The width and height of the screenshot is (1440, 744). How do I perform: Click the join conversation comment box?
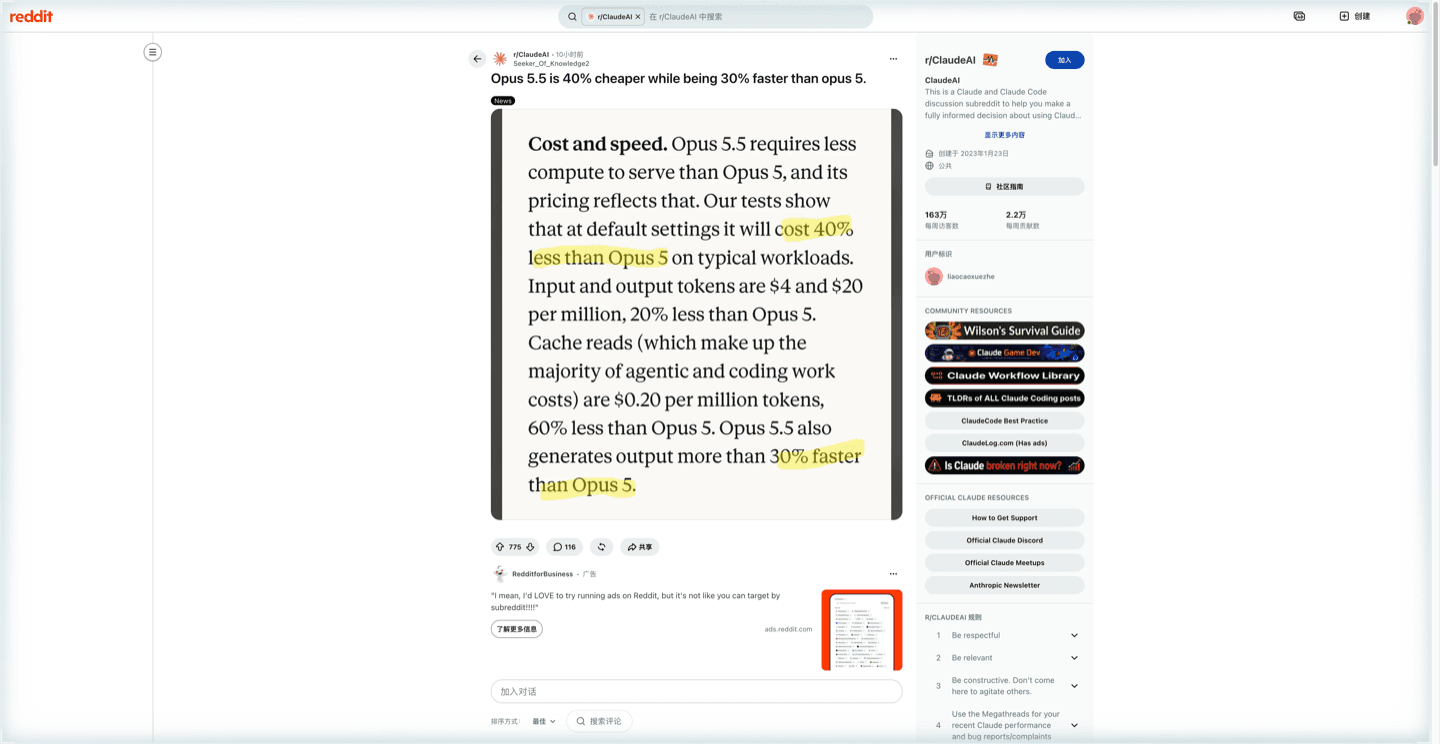(x=696, y=691)
